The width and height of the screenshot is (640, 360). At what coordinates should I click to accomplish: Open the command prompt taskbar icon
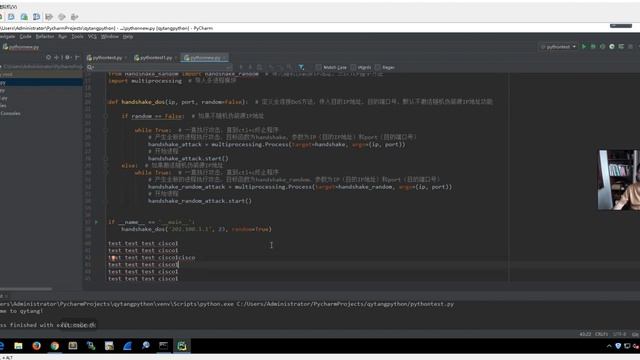click(164, 346)
